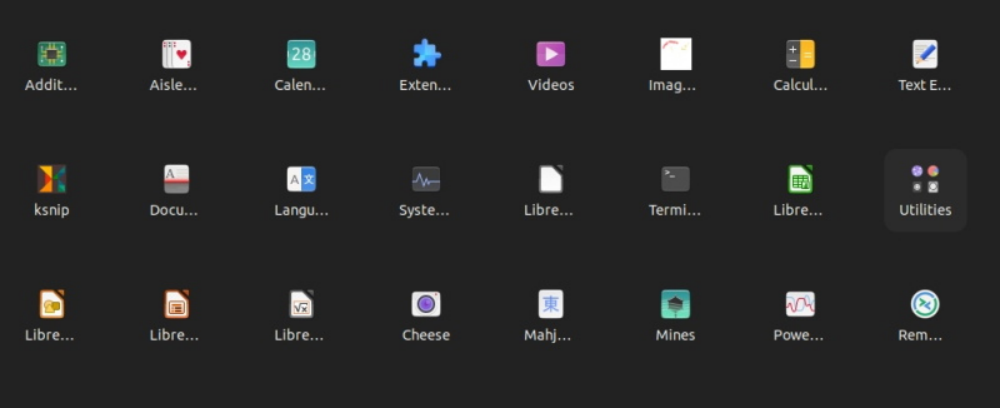The image size is (1000, 408).
Task: Open Language Support settings
Action: click(x=301, y=179)
